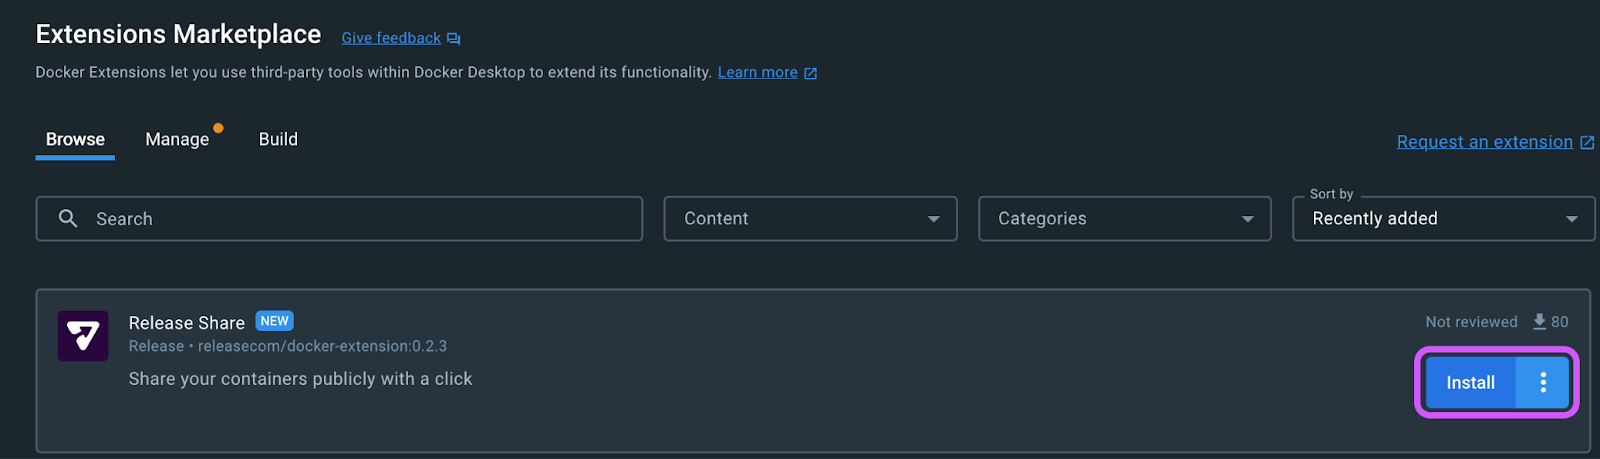This screenshot has height=459, width=1600.
Task: Click the external link icon after Learn more
Action: click(811, 73)
